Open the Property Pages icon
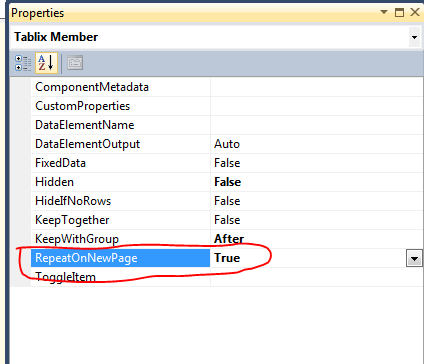This screenshot has height=364, width=424. tap(75, 63)
